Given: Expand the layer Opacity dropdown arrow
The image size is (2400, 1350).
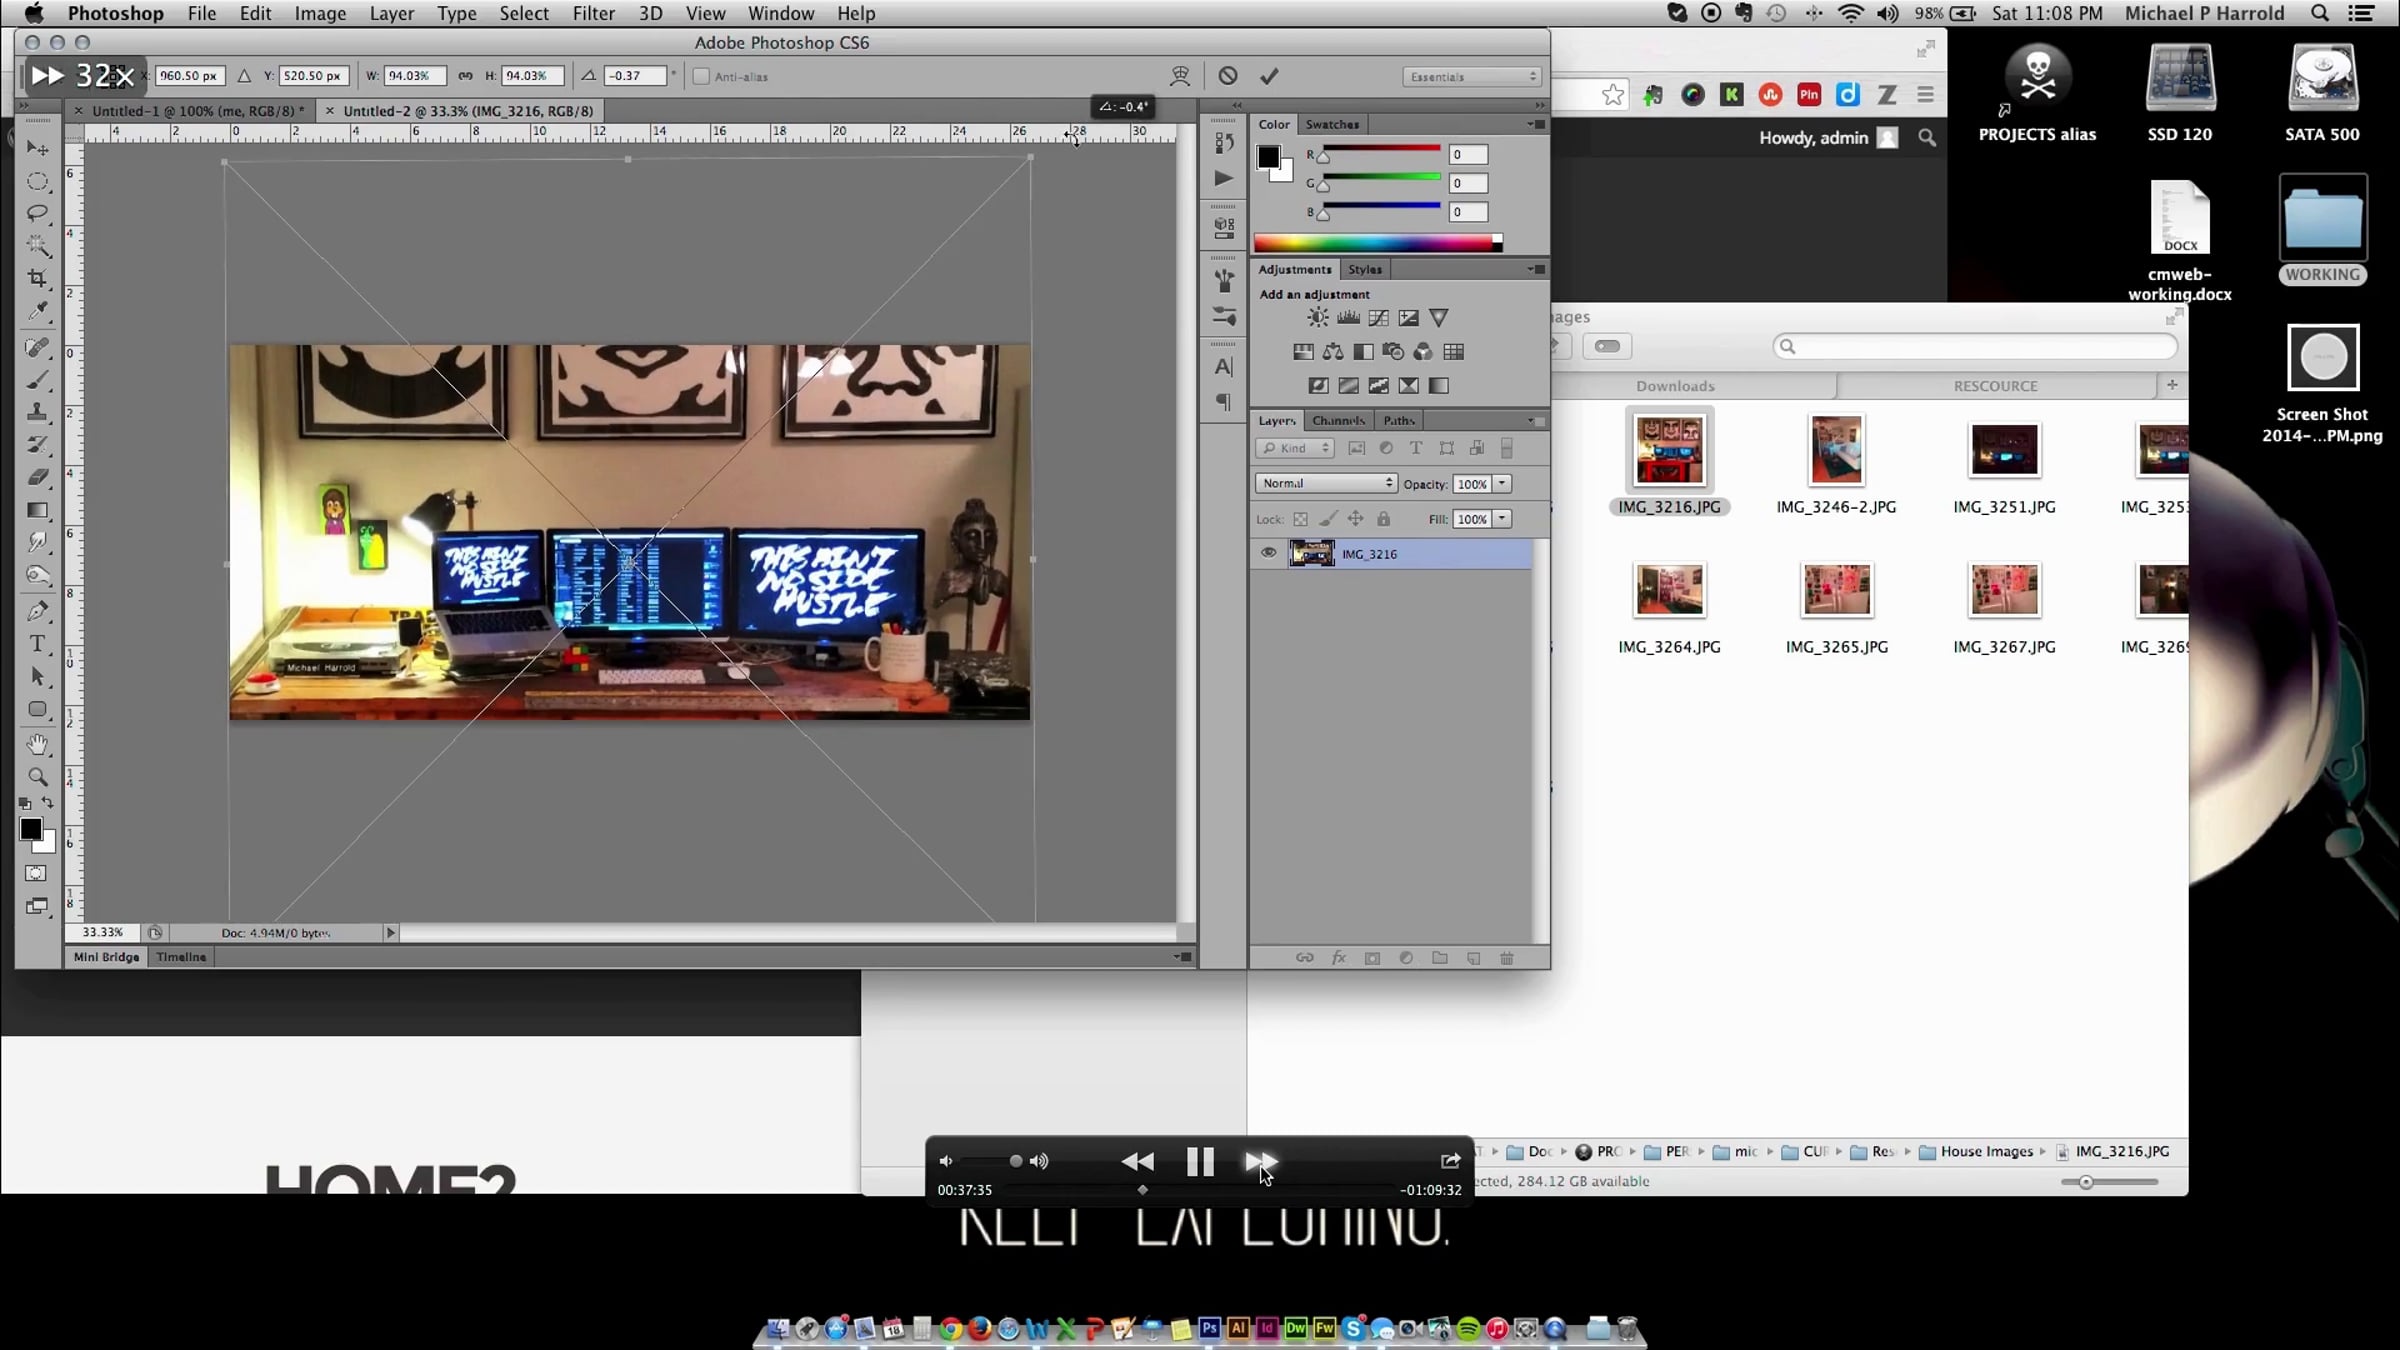Looking at the screenshot, I should point(1502,483).
